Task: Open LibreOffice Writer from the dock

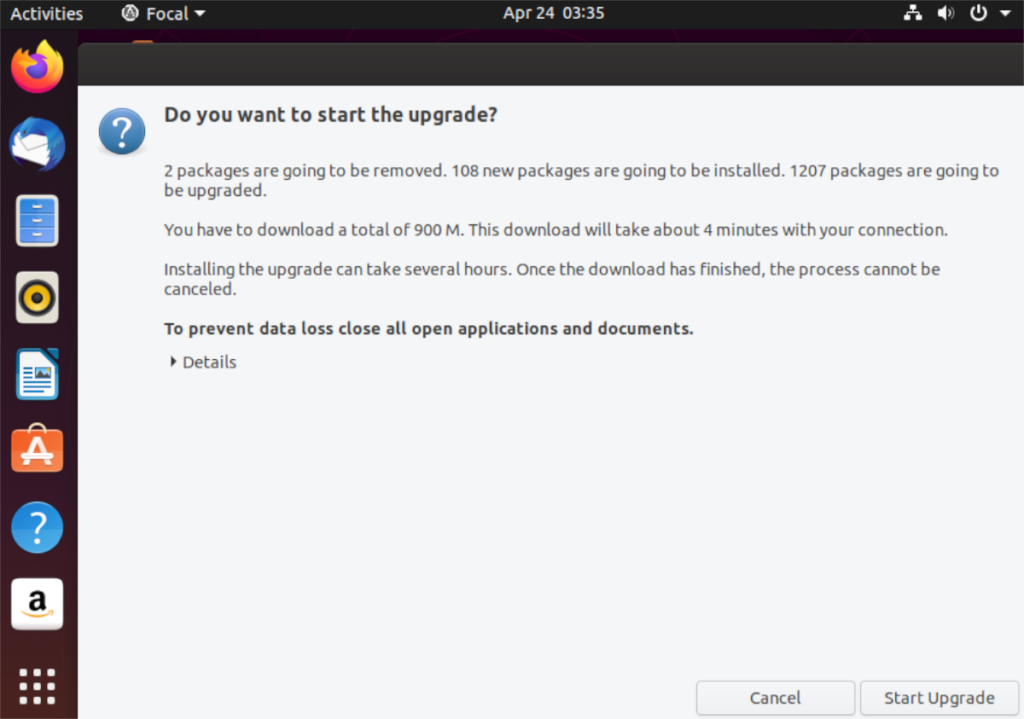Action: (x=37, y=374)
